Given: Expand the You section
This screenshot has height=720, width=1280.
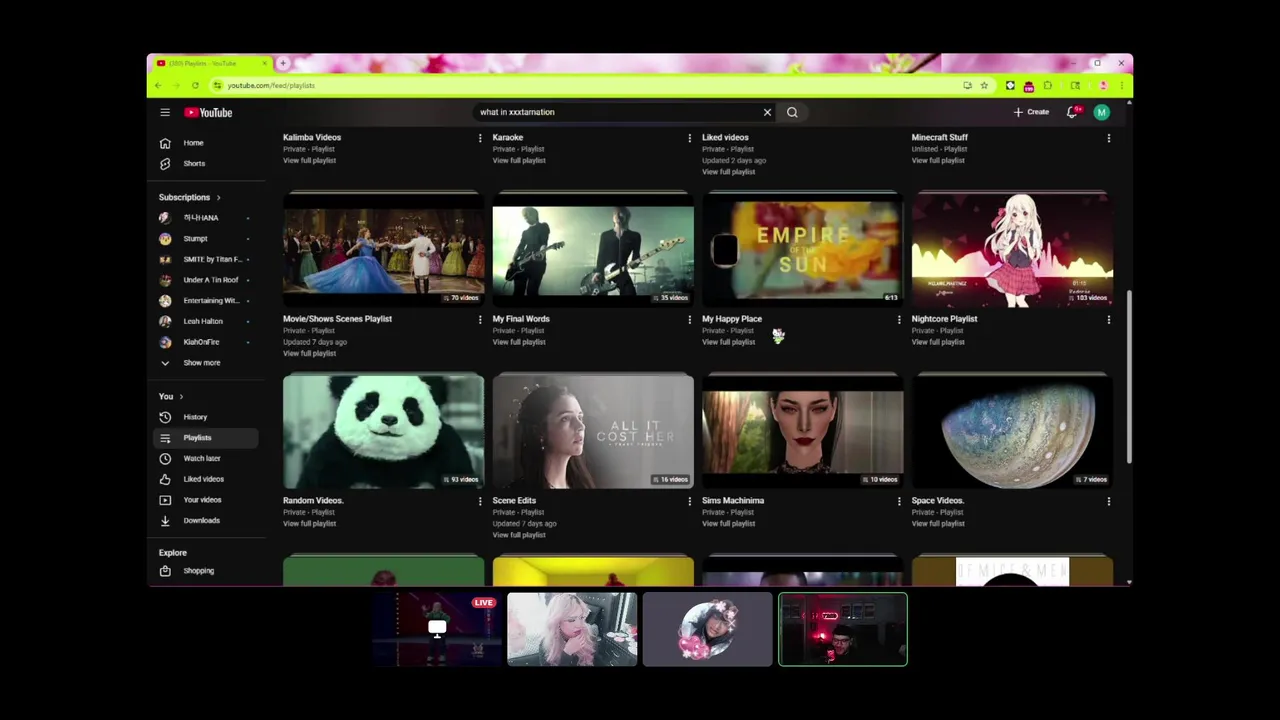Looking at the screenshot, I should tap(171, 396).
